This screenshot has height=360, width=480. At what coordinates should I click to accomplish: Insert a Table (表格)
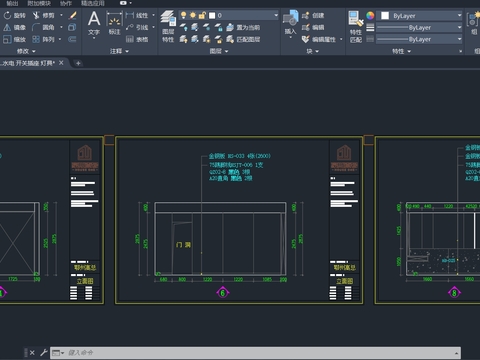(137, 39)
